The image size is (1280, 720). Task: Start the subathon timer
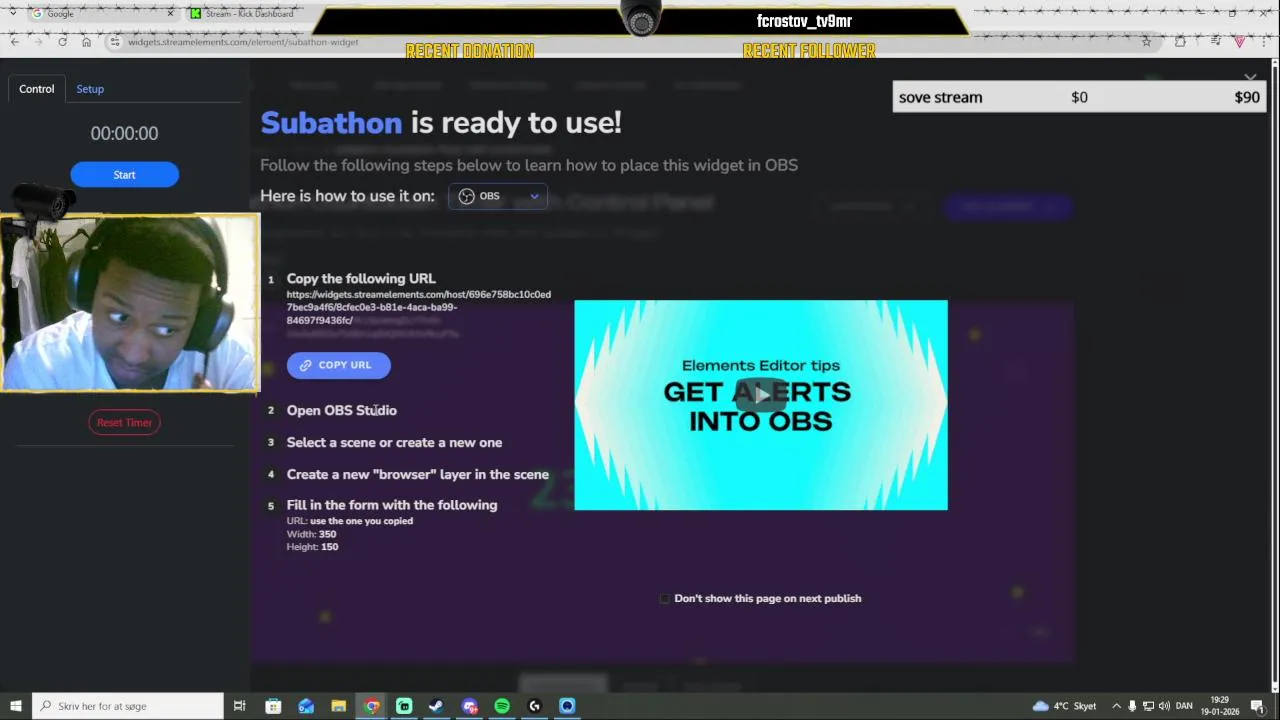pos(124,175)
